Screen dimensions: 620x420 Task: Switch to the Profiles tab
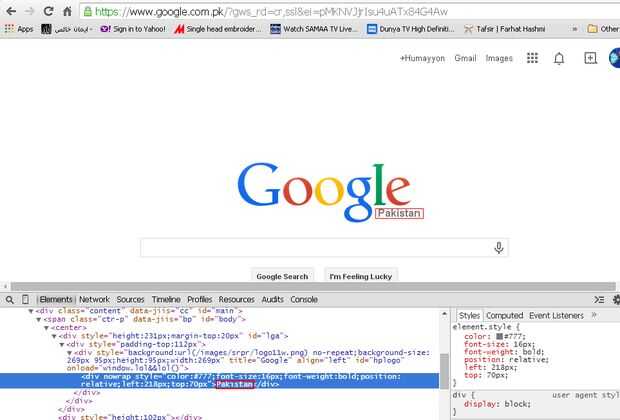tap(200, 299)
